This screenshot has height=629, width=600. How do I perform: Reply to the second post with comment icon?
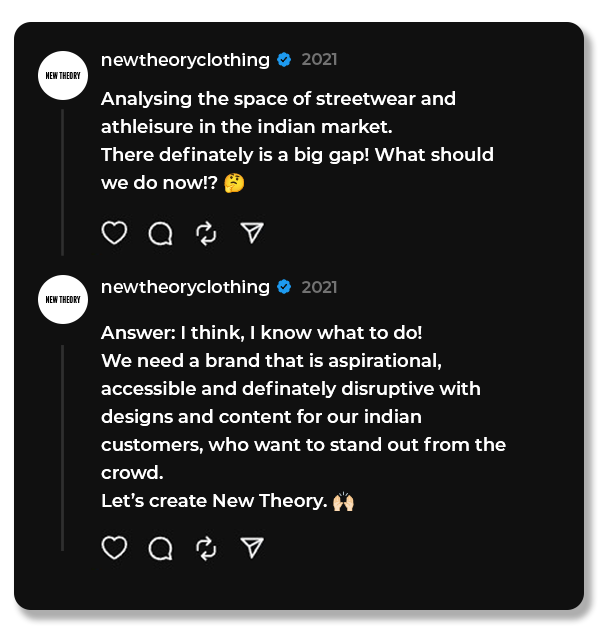tap(160, 548)
